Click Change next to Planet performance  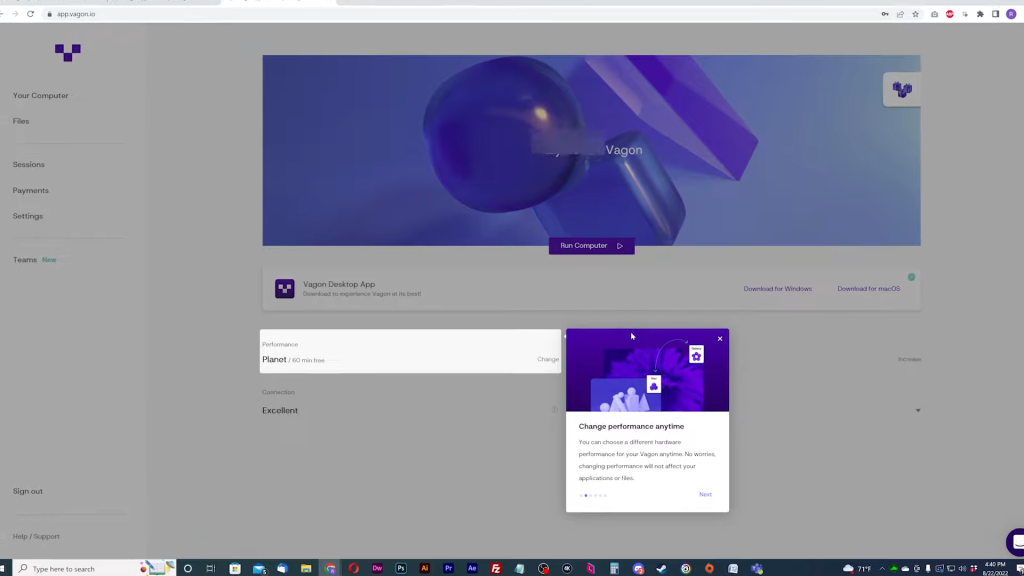(x=548, y=359)
